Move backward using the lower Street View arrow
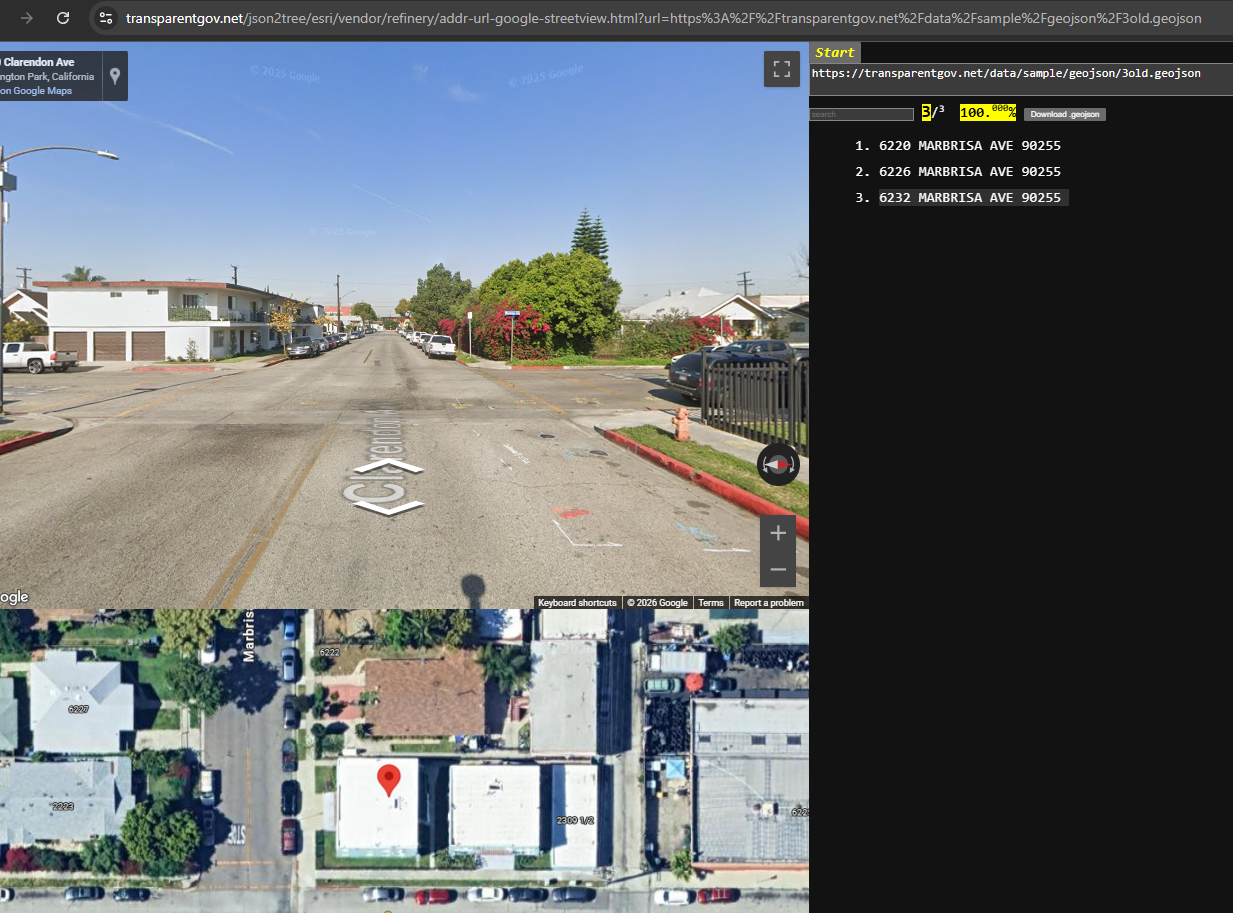1233x913 pixels. tap(388, 508)
